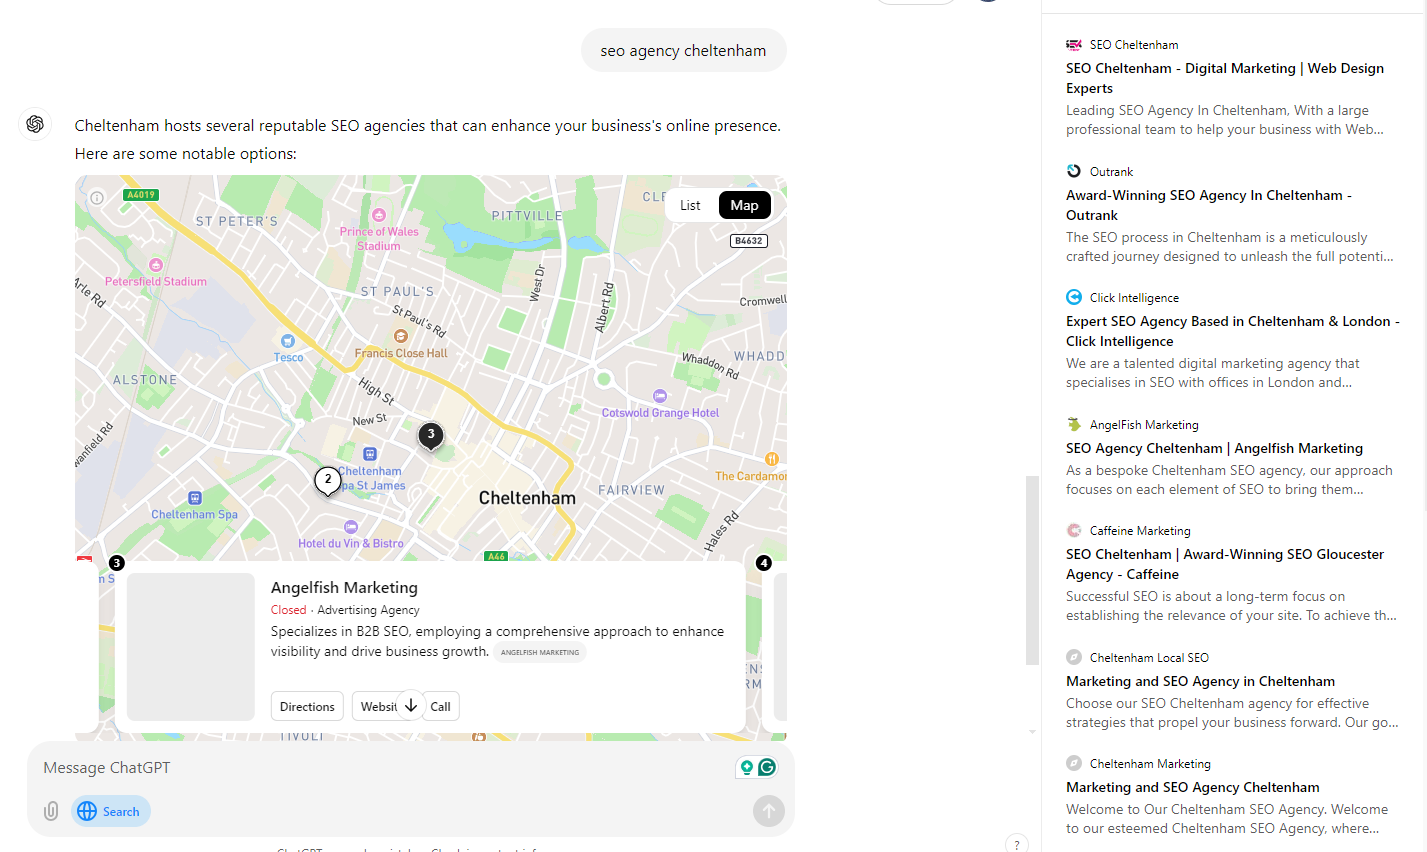Click the number 4 badge on next card
Viewport: 1427px width, 852px height.
[x=764, y=563]
